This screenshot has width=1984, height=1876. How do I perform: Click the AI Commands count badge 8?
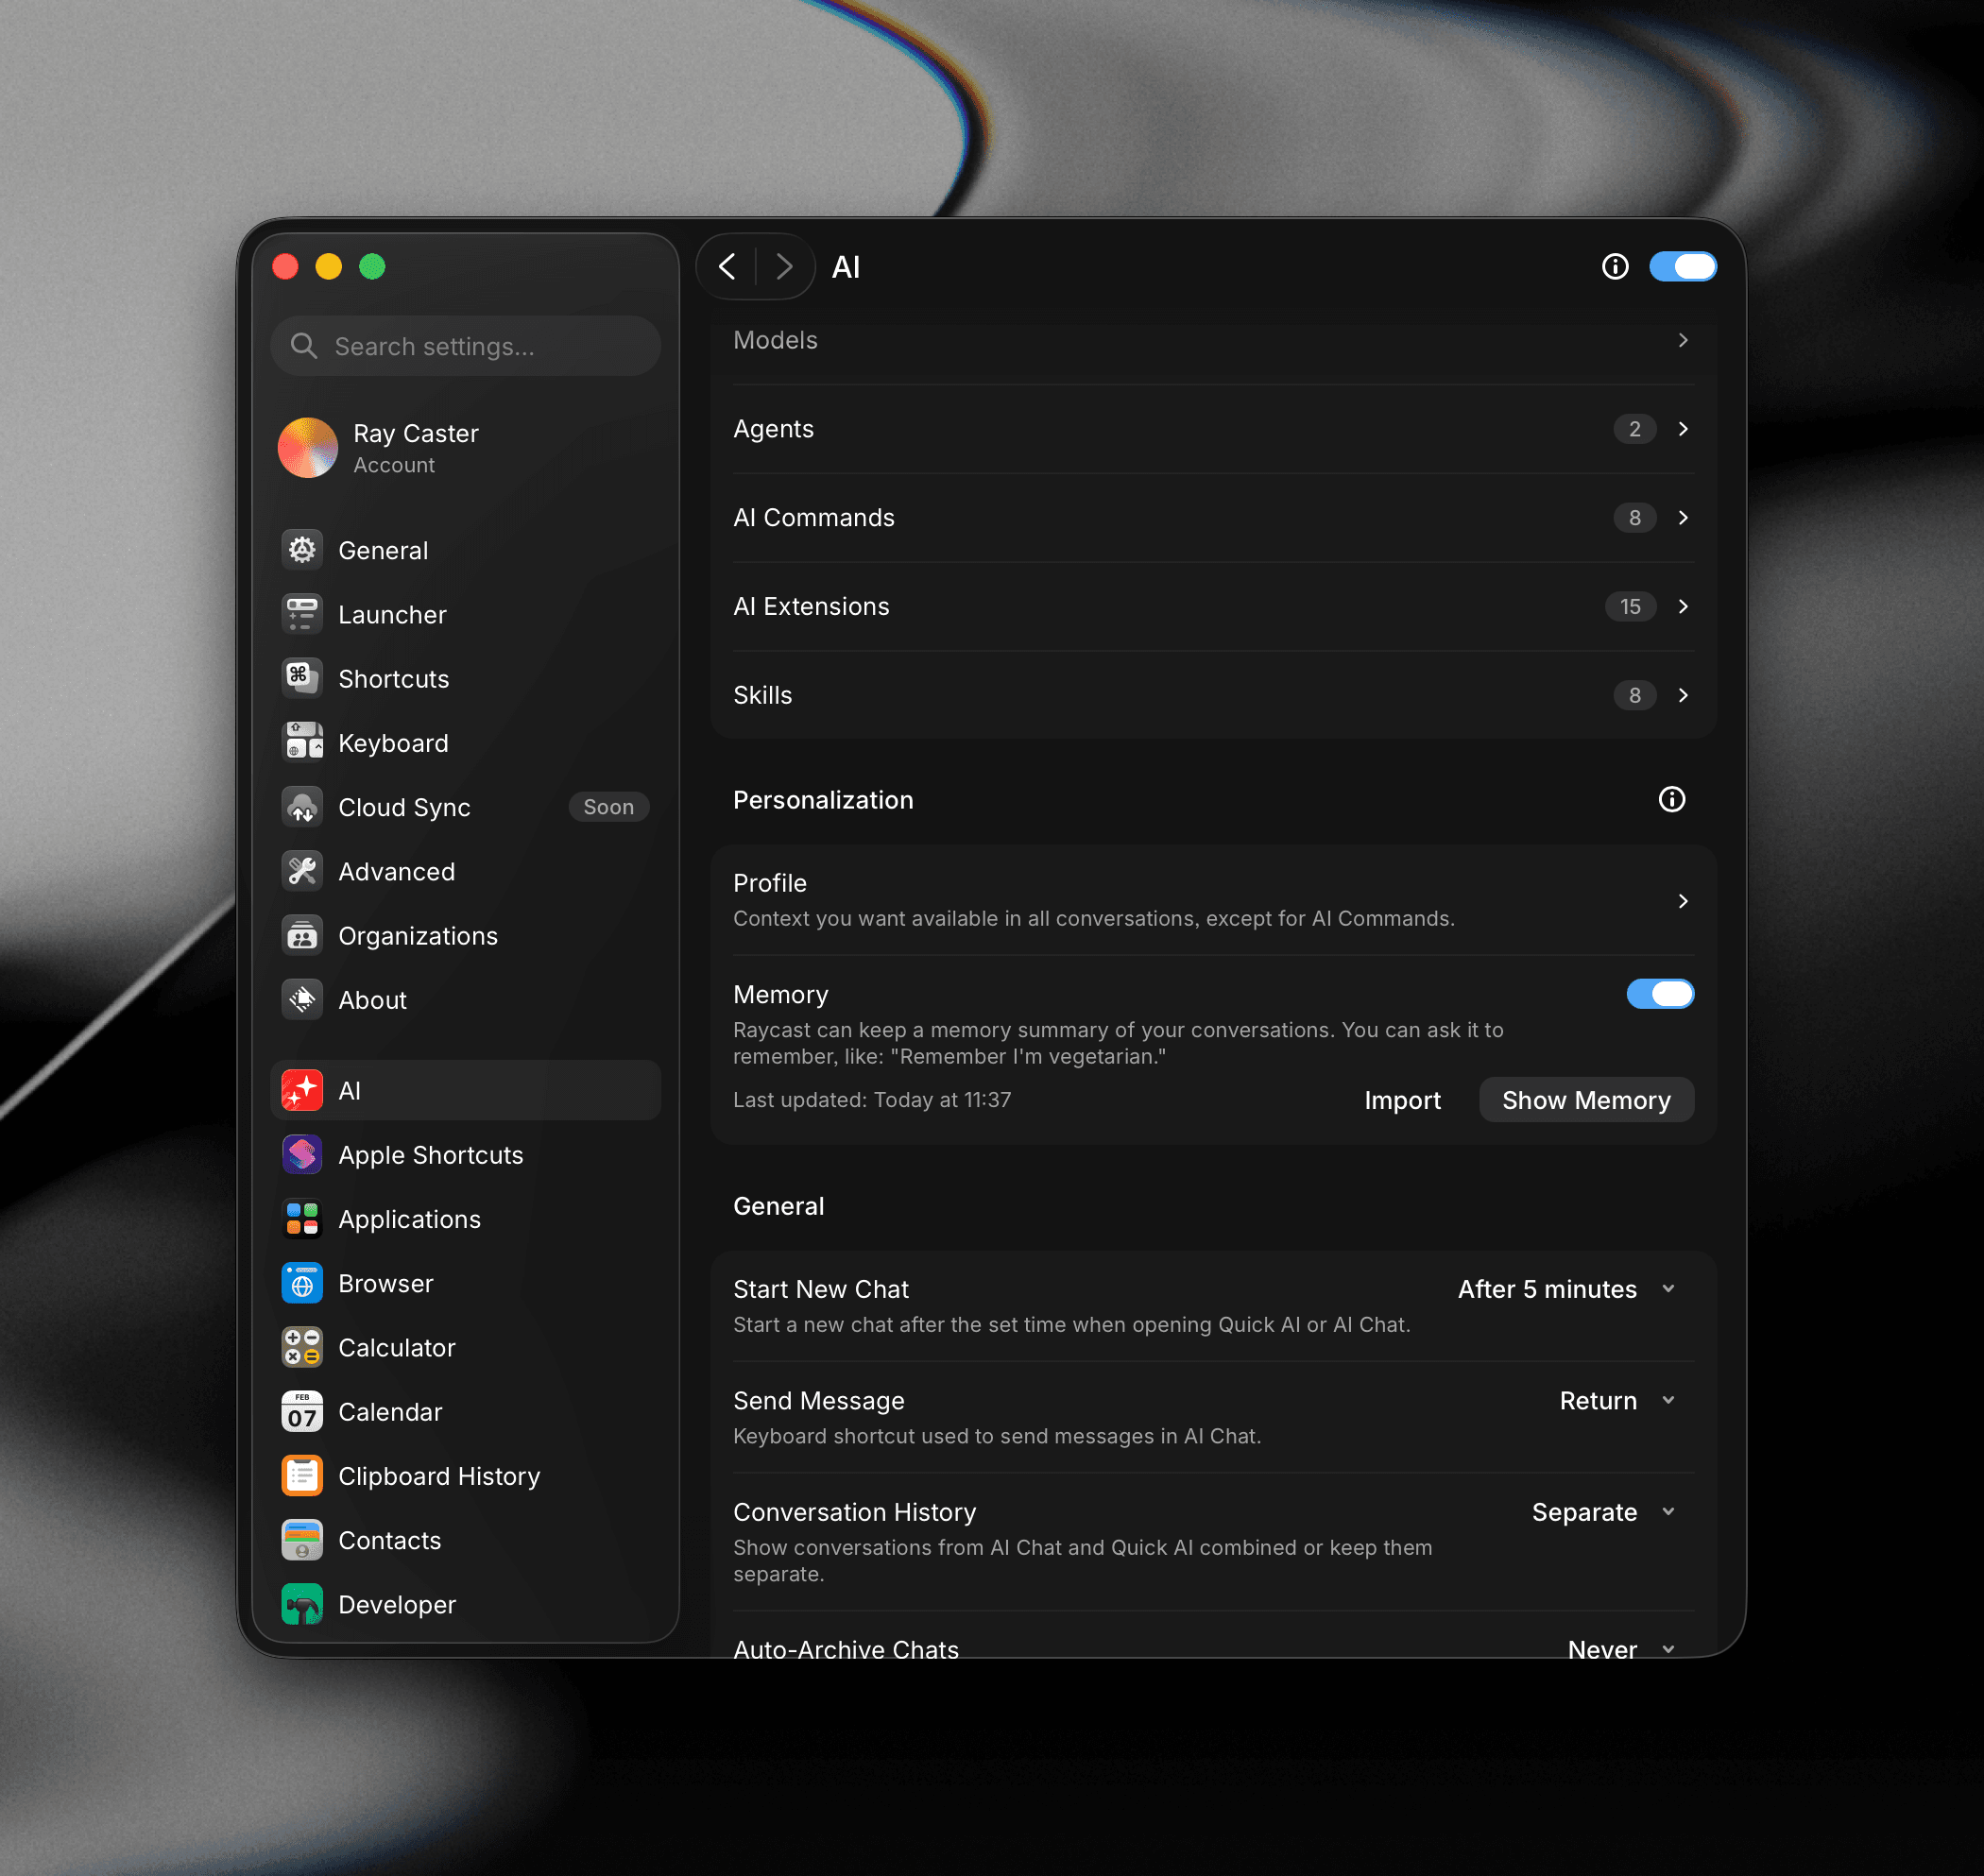[1634, 518]
